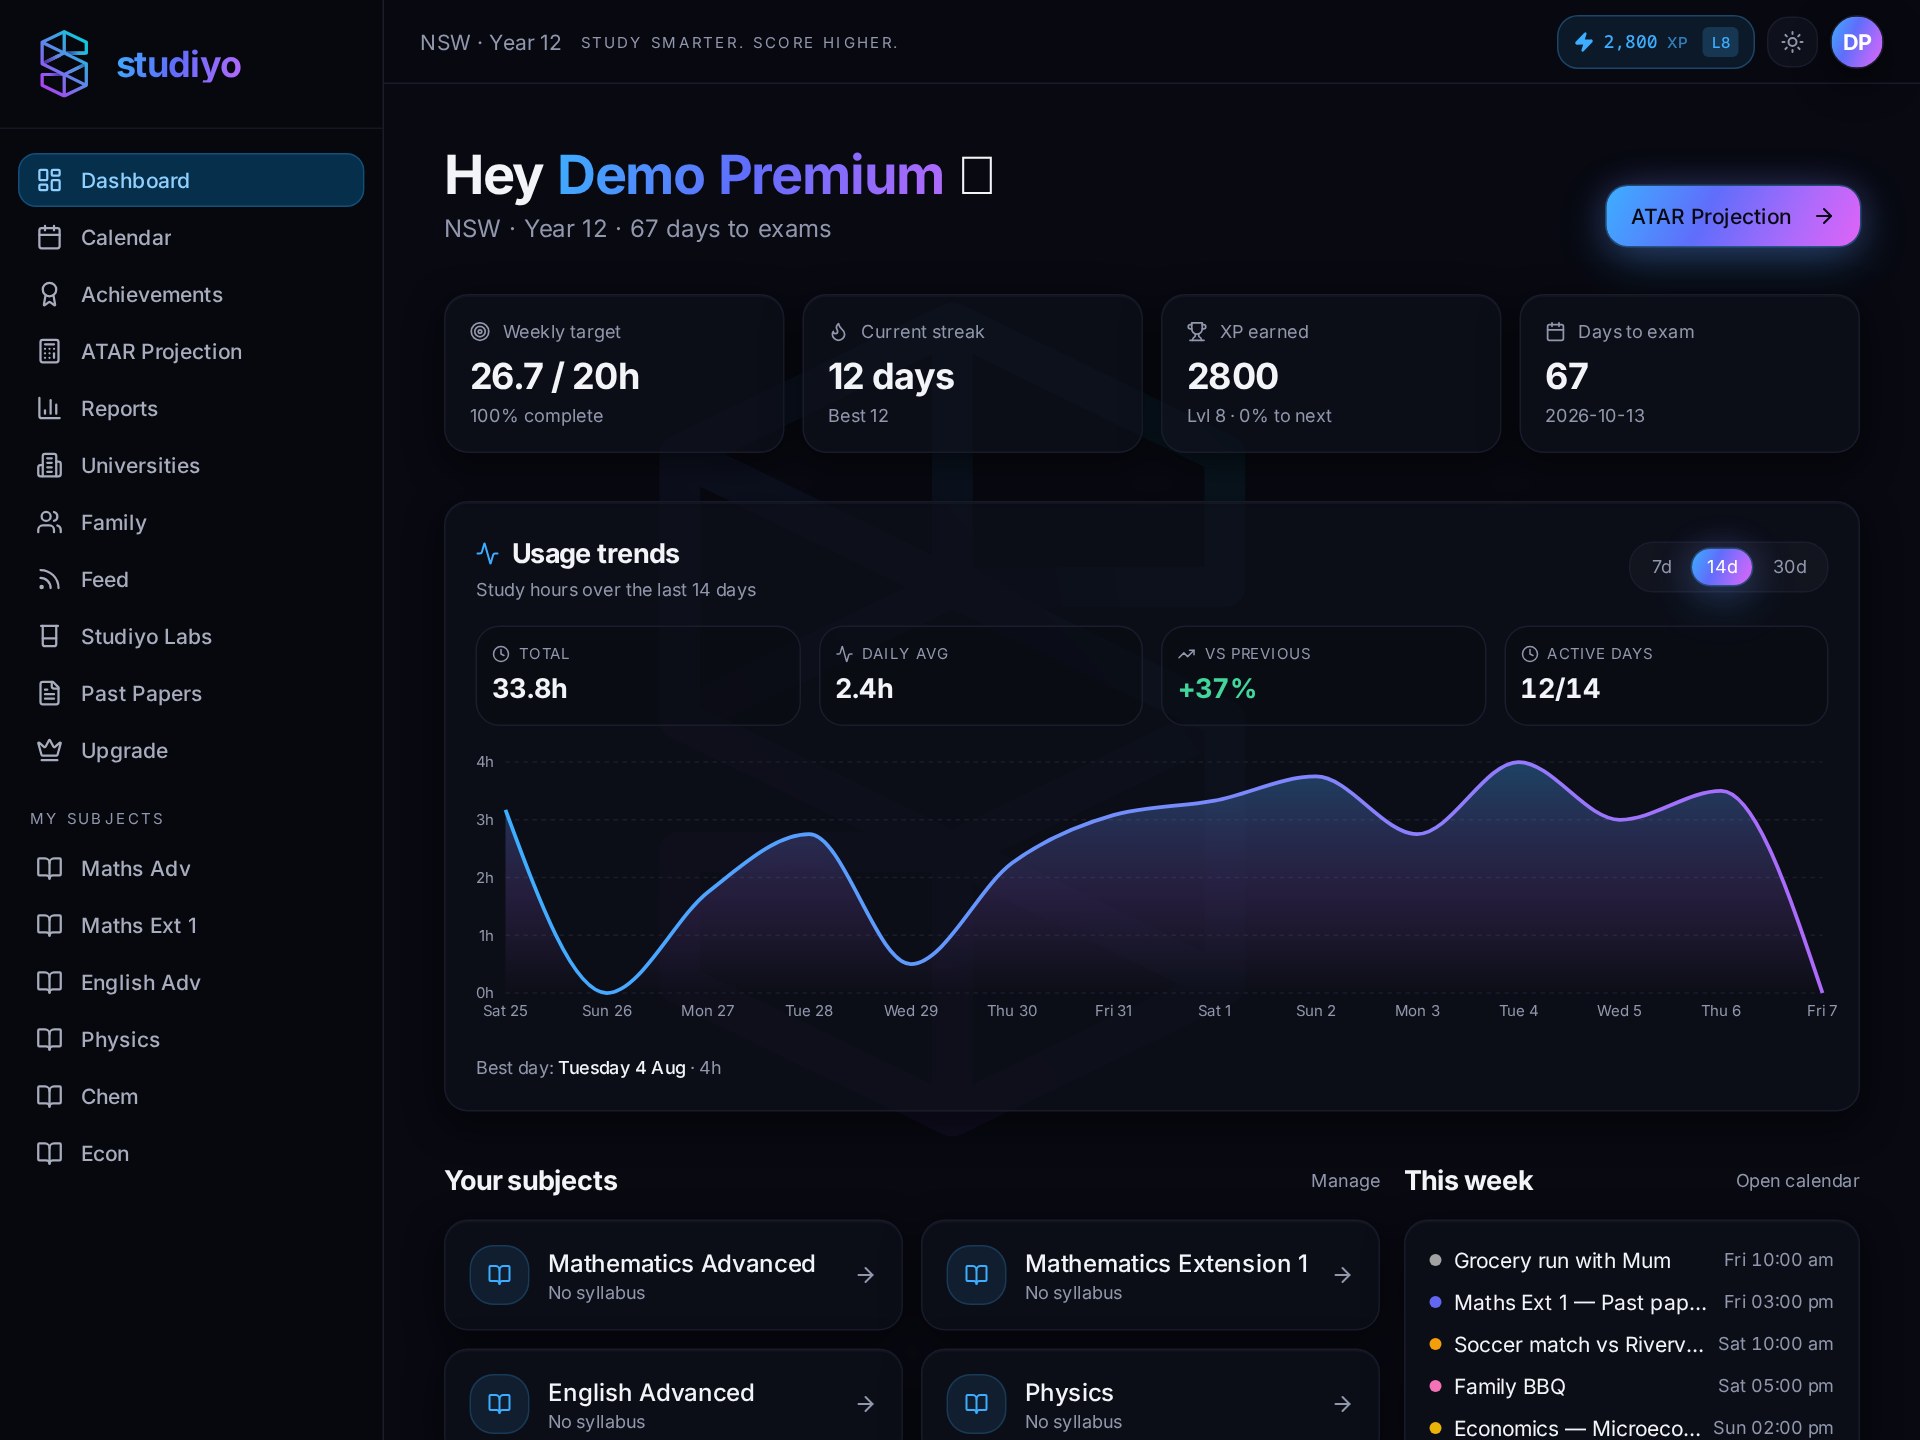Click the 12/14 active days value
This screenshot has height=1440, width=1920.
(x=1560, y=688)
